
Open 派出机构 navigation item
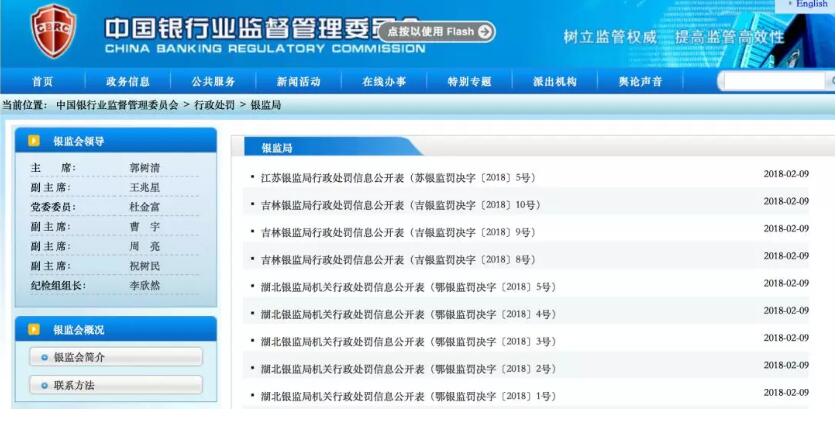click(x=554, y=82)
